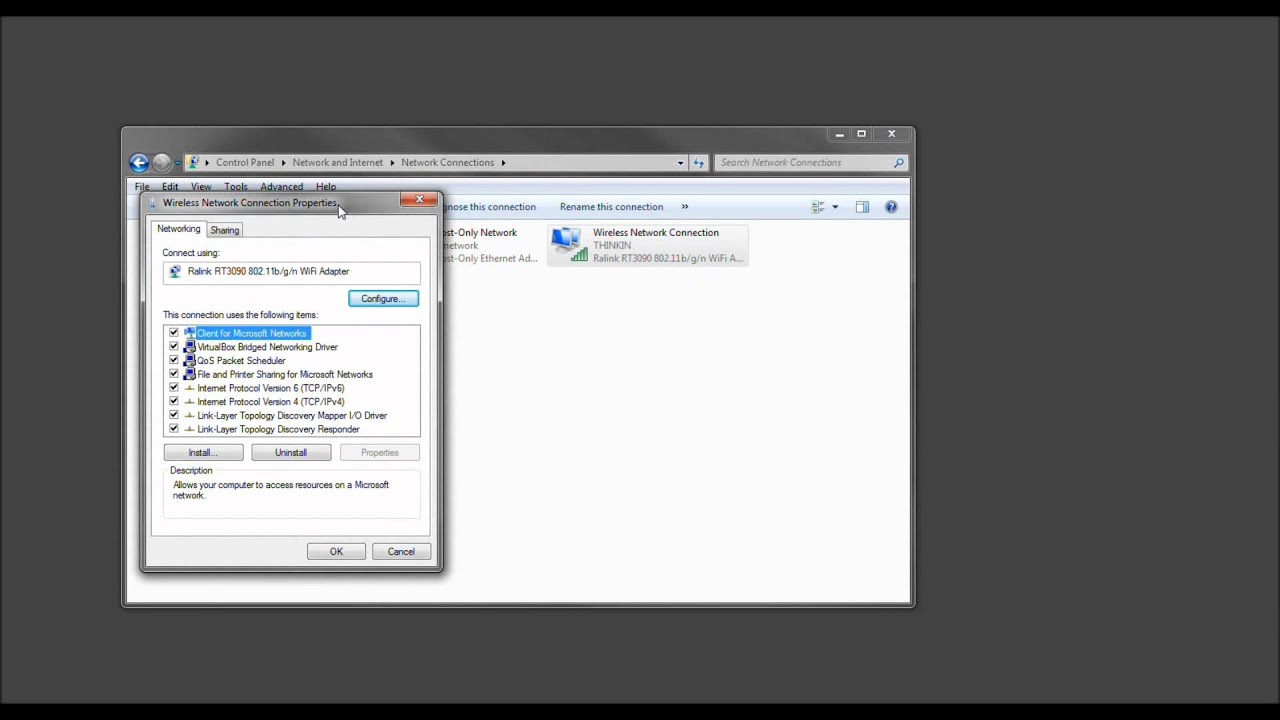Open the Explorer help question mark icon
Screen dimensions: 1280x720
click(x=891, y=207)
